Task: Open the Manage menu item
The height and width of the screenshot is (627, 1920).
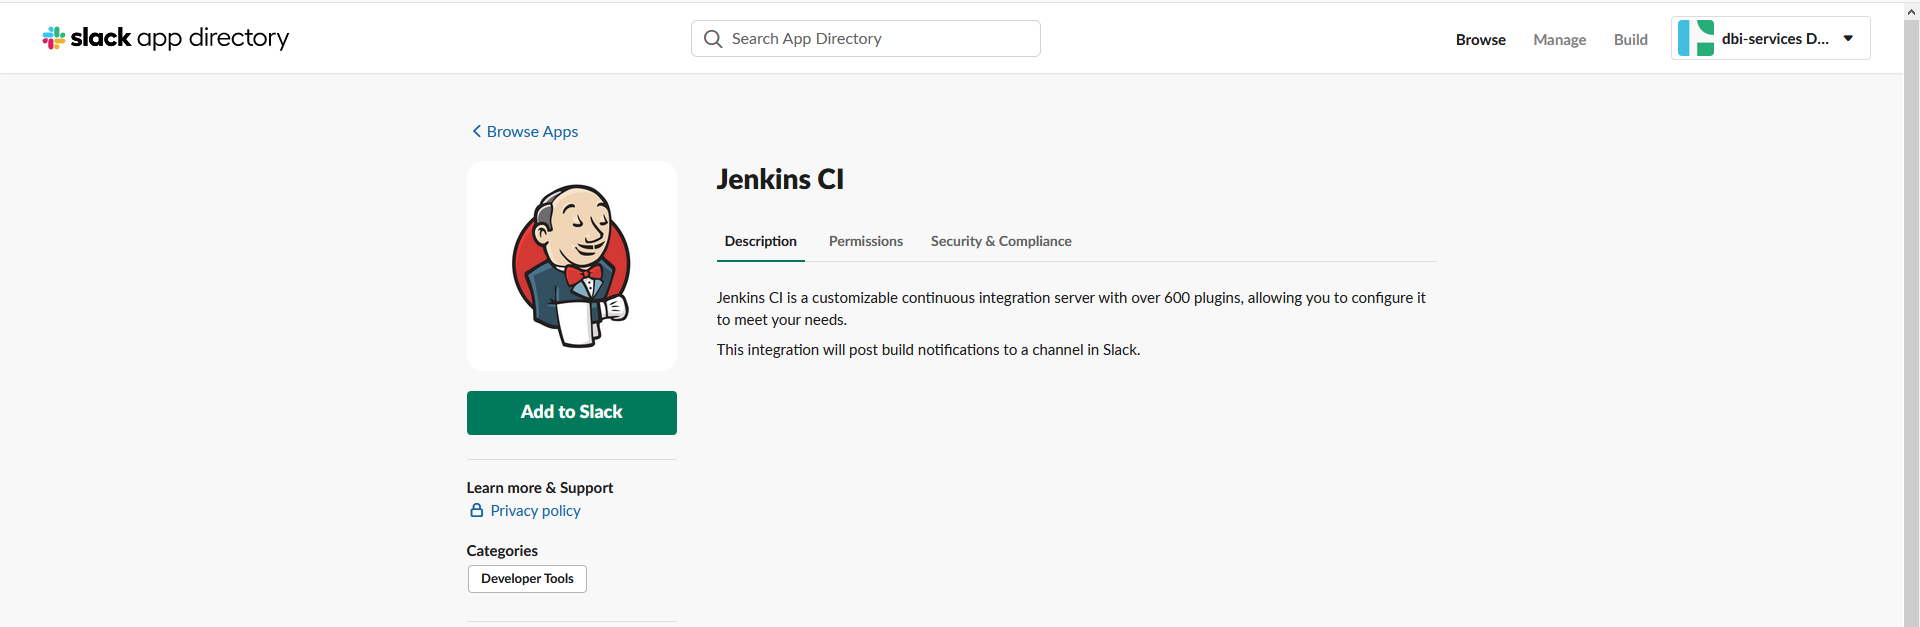Action: (x=1559, y=40)
